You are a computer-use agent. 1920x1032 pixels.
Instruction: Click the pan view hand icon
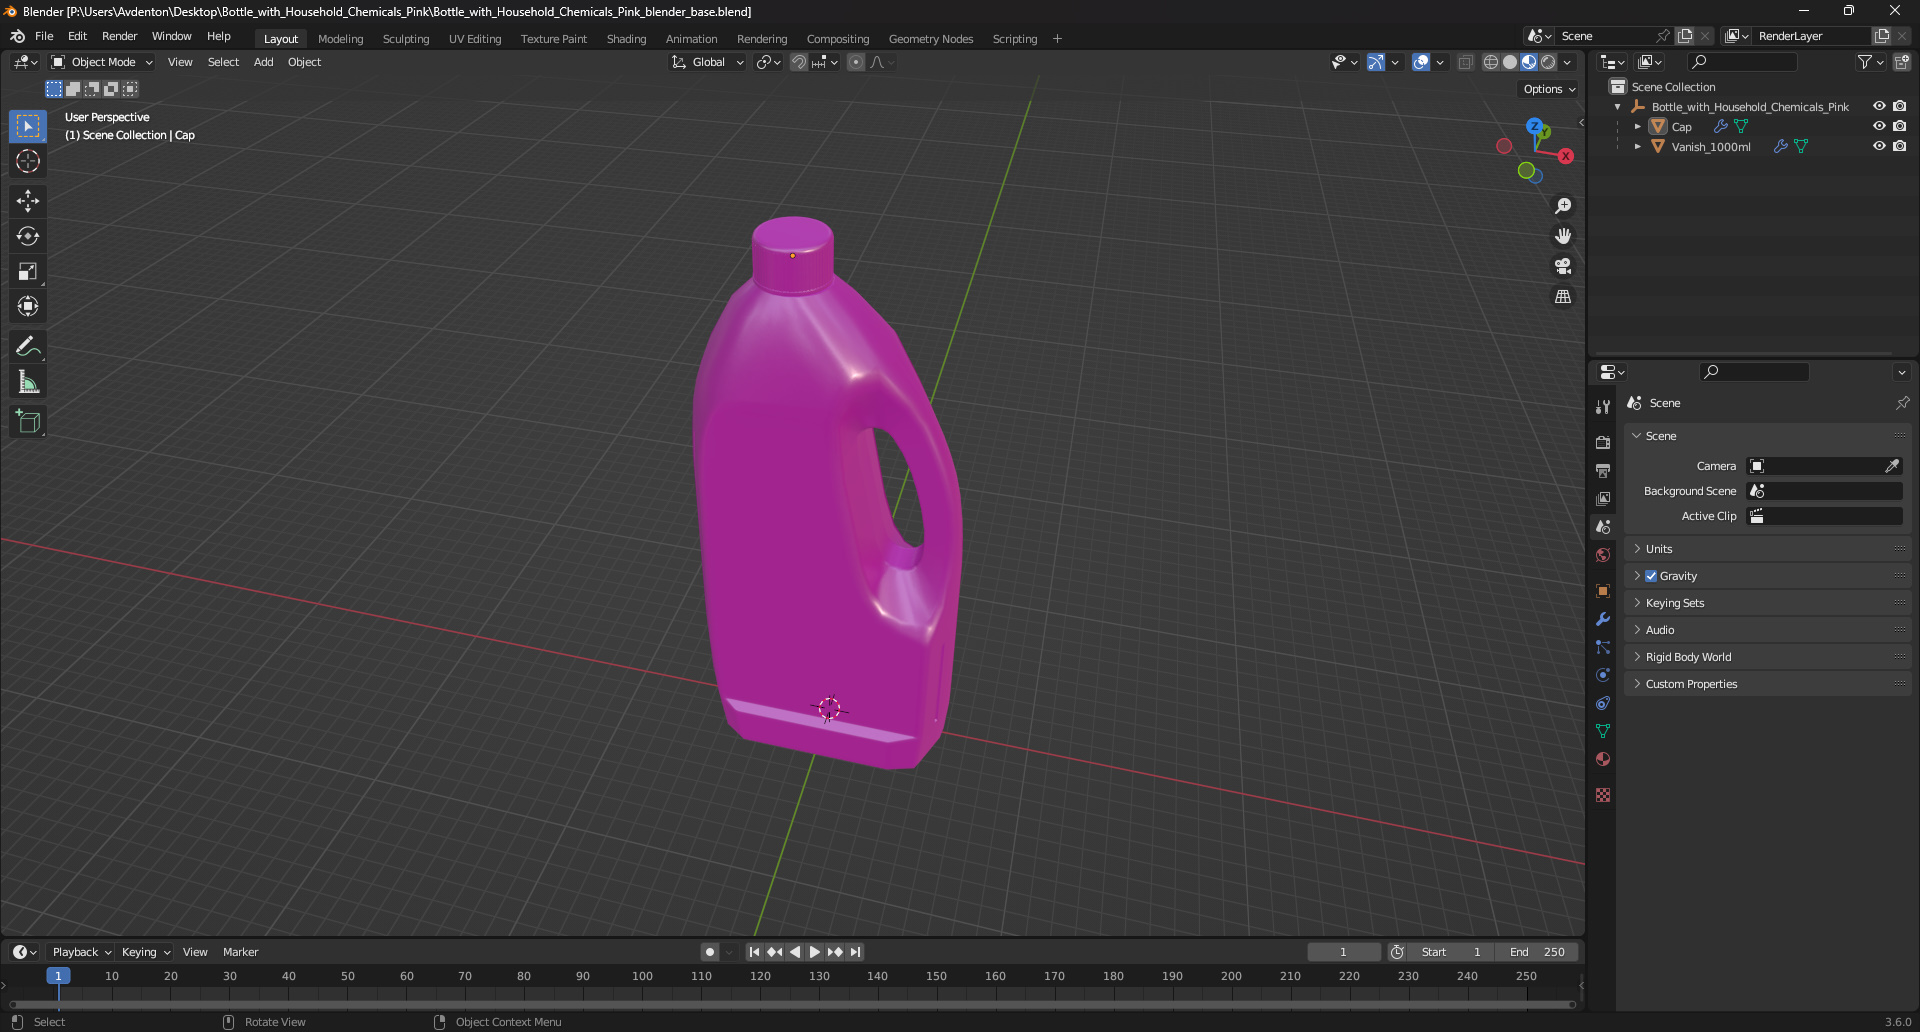click(x=1563, y=236)
